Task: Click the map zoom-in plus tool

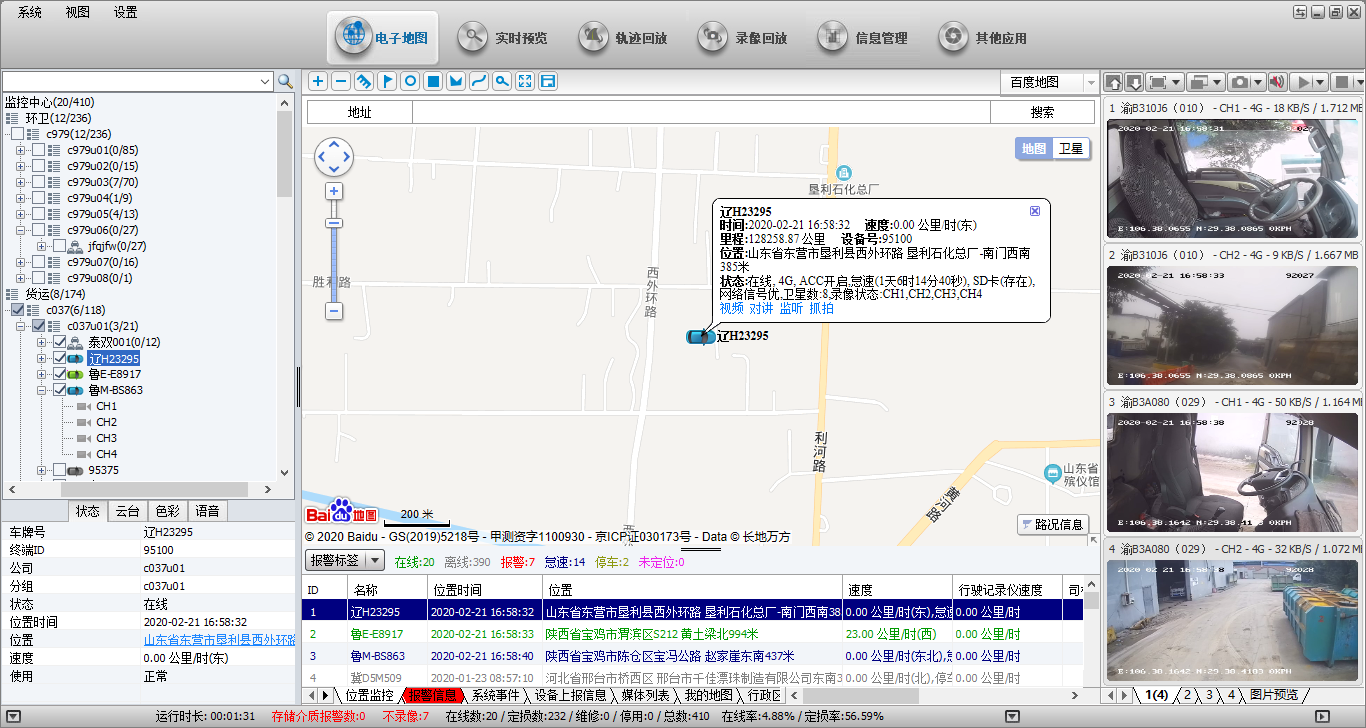Action: pyautogui.click(x=318, y=81)
